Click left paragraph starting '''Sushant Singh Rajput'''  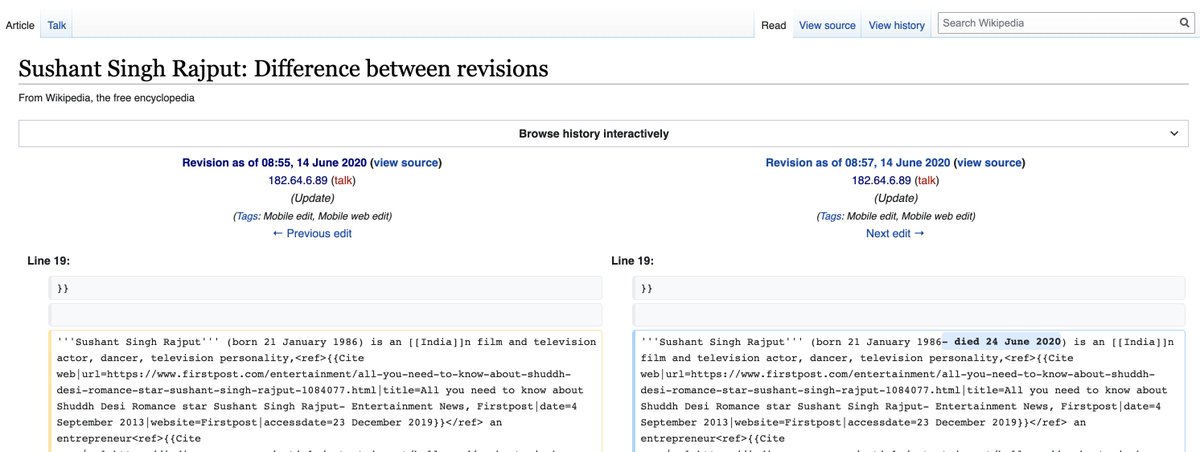325,390
